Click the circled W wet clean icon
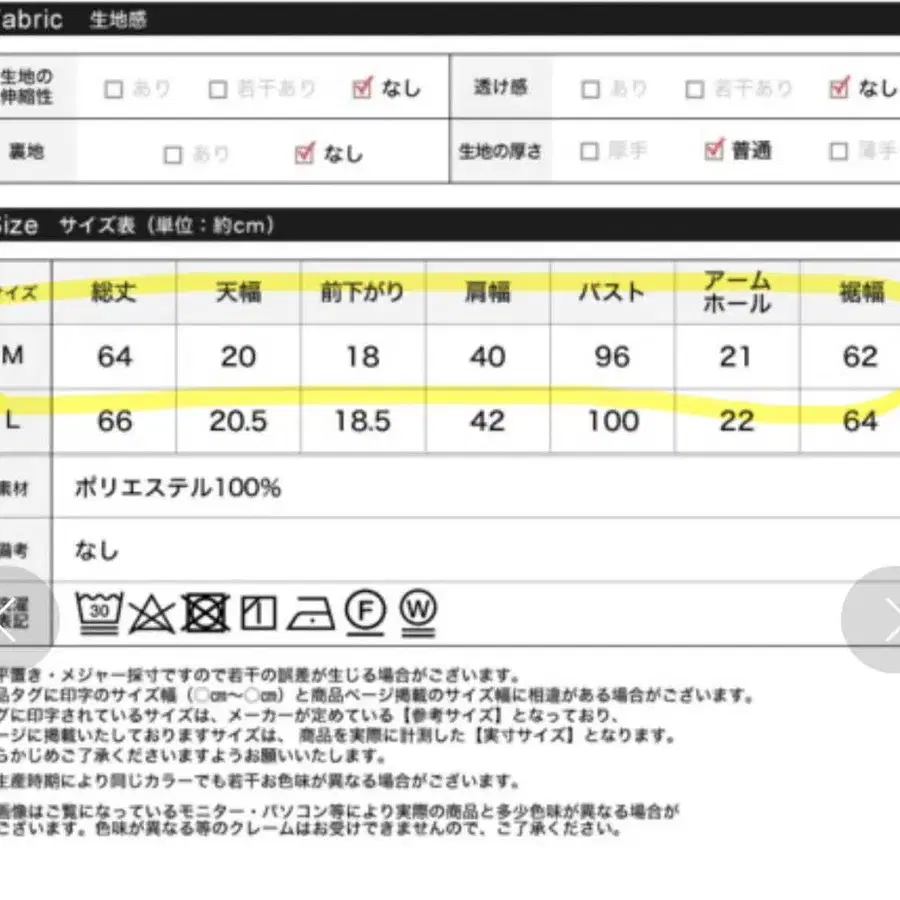900x900 pixels. click(418, 611)
